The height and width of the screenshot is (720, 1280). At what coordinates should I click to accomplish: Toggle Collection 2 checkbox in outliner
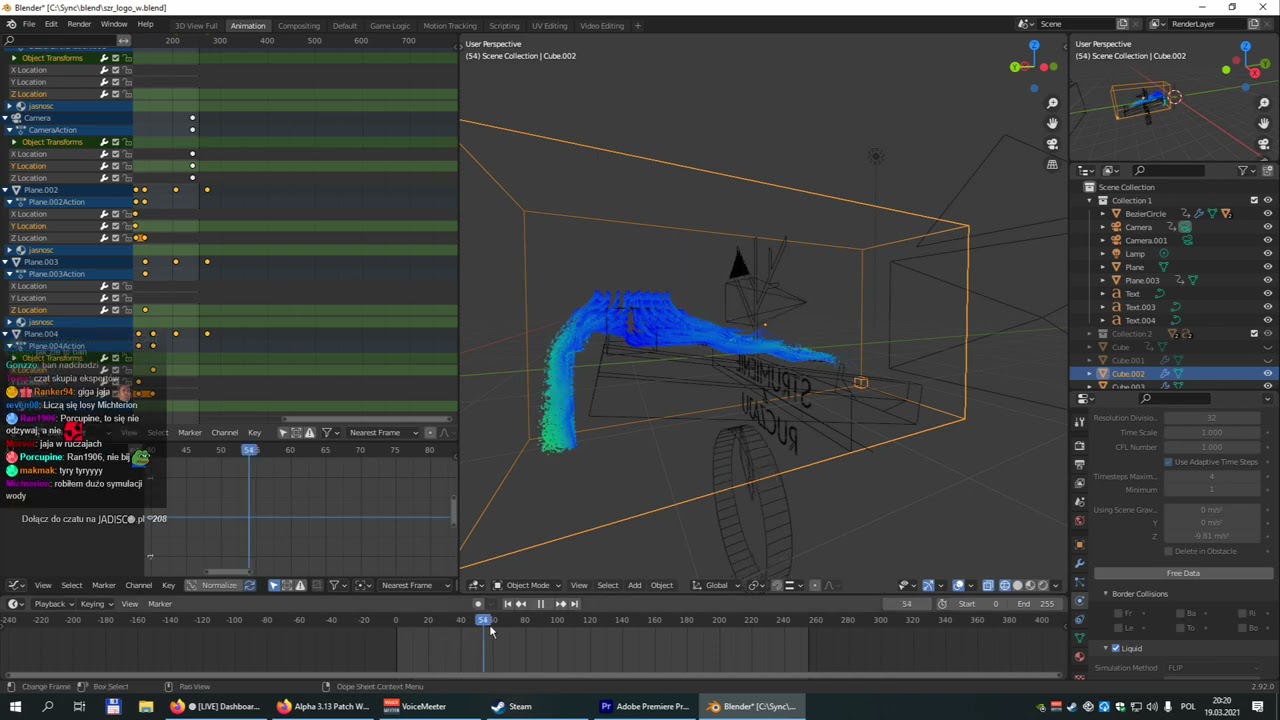point(1254,333)
